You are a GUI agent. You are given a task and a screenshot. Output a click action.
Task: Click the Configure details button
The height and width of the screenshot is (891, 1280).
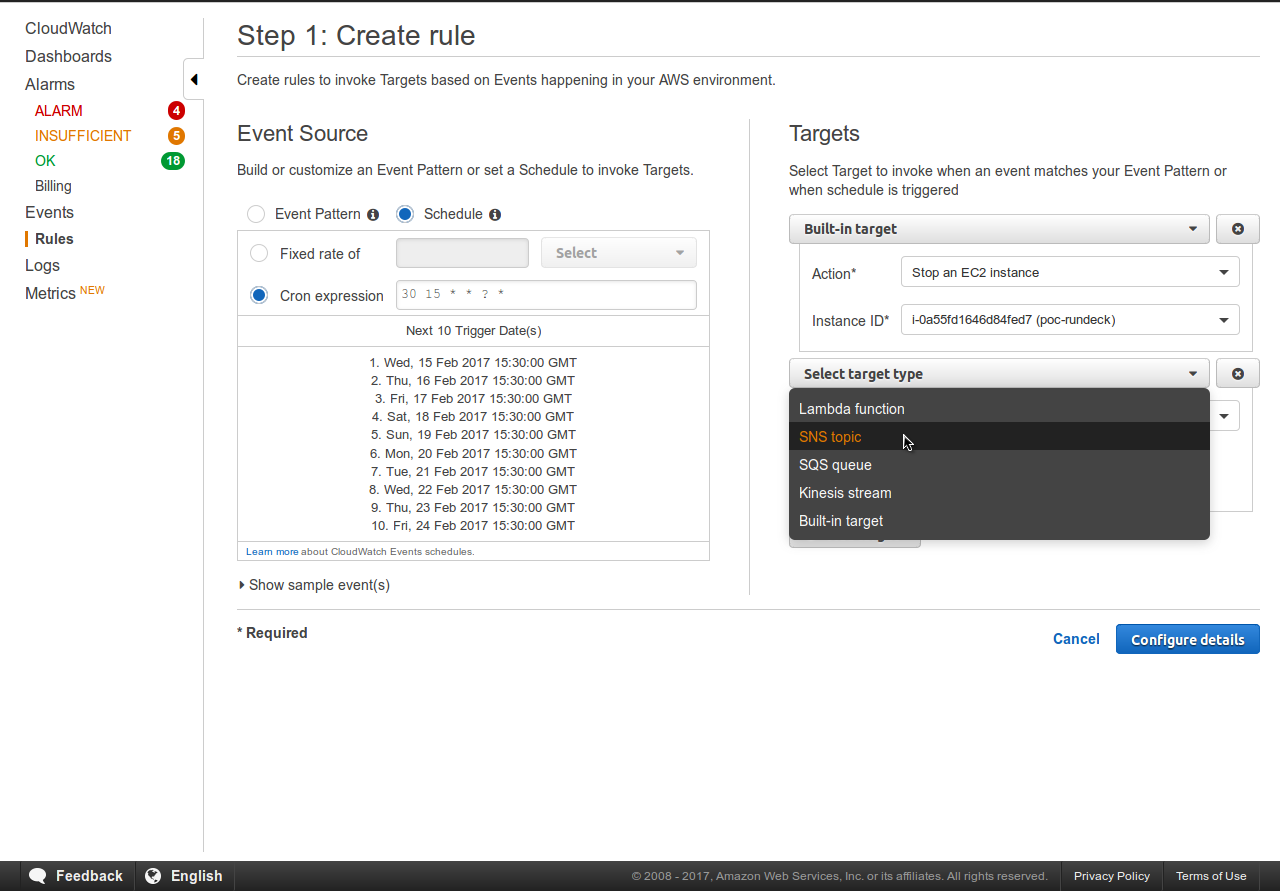[x=1188, y=639]
